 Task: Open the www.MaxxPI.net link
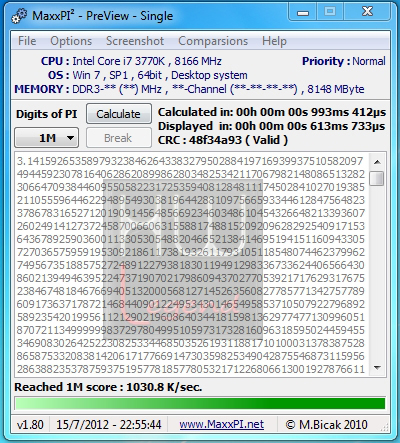coord(222,424)
